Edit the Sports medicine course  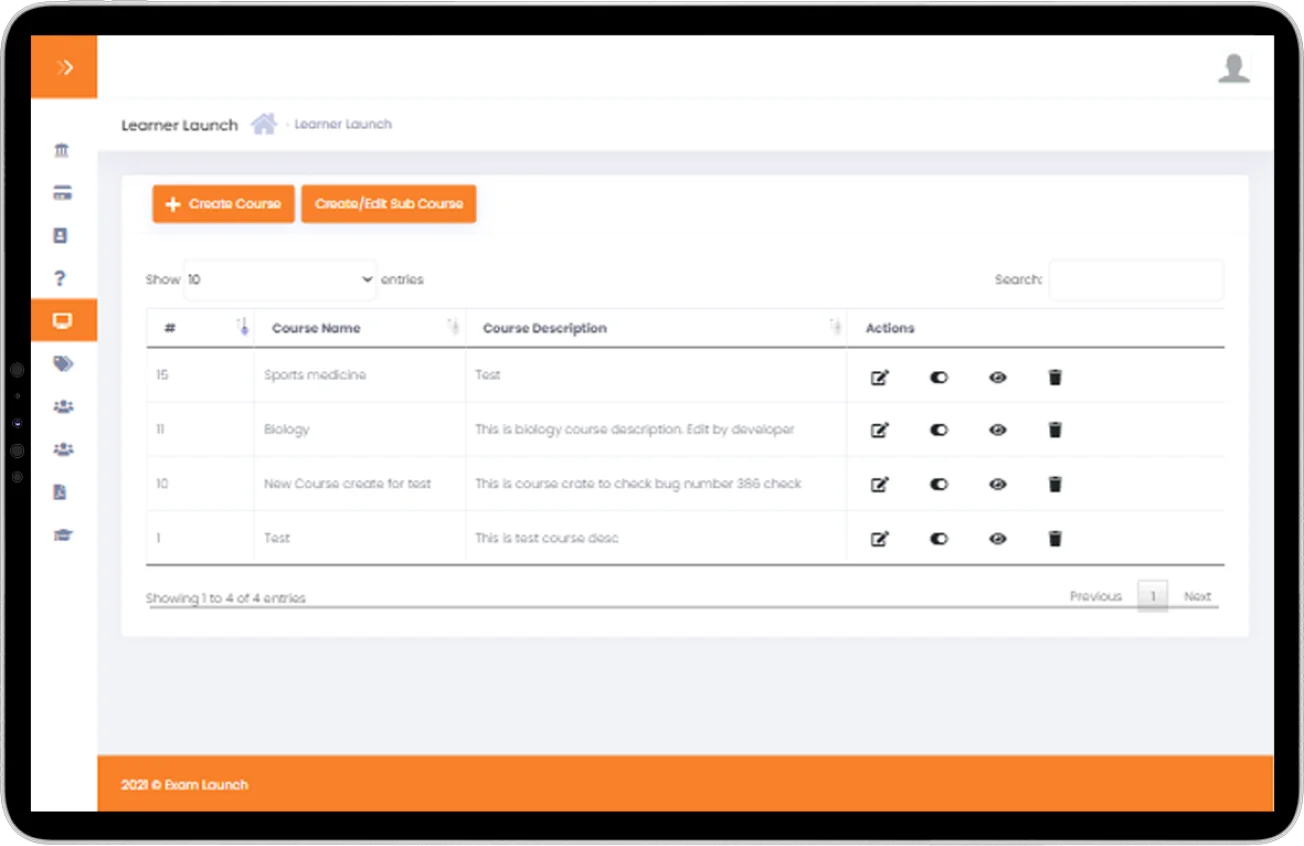(879, 377)
